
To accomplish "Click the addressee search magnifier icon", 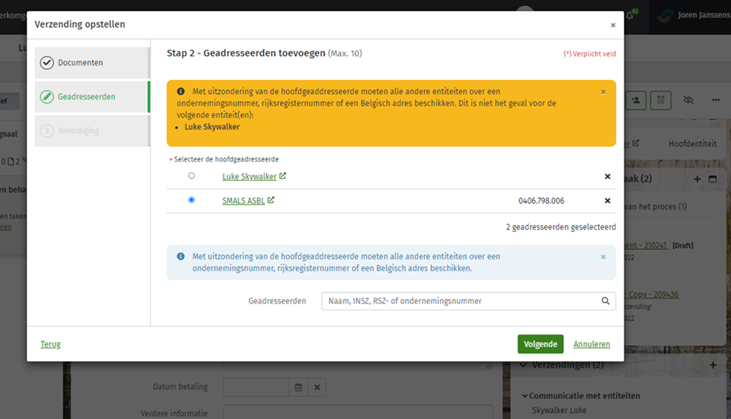I will tap(605, 301).
